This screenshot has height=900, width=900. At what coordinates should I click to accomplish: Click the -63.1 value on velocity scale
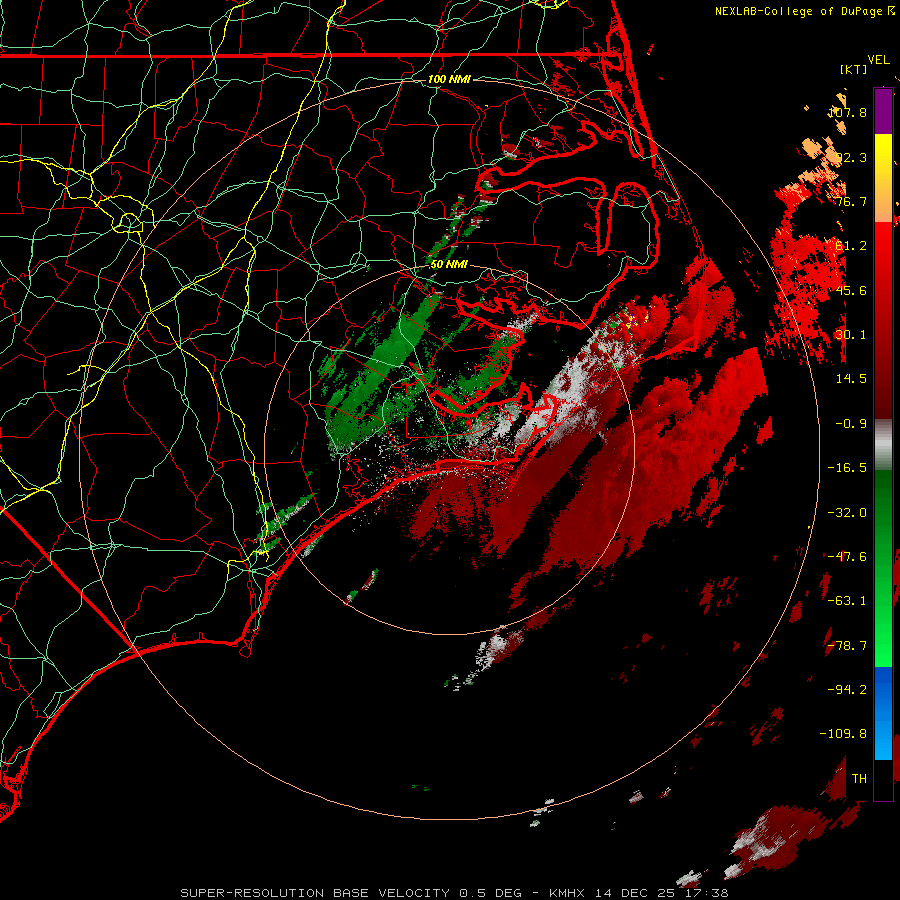coord(847,601)
